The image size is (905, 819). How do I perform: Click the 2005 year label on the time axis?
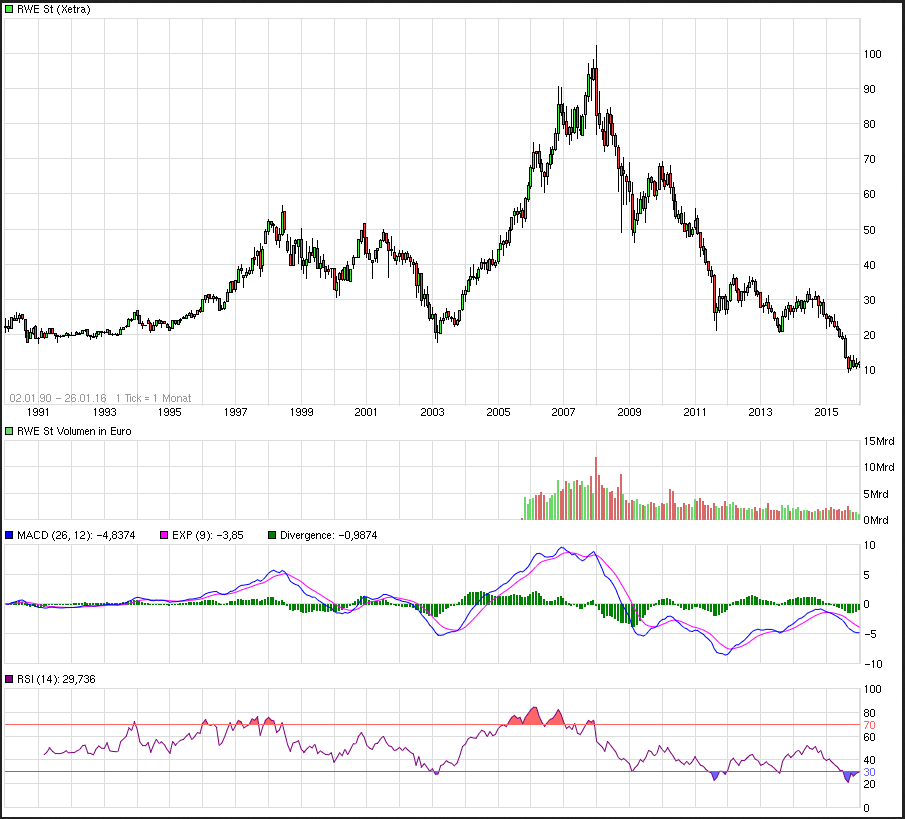498,412
